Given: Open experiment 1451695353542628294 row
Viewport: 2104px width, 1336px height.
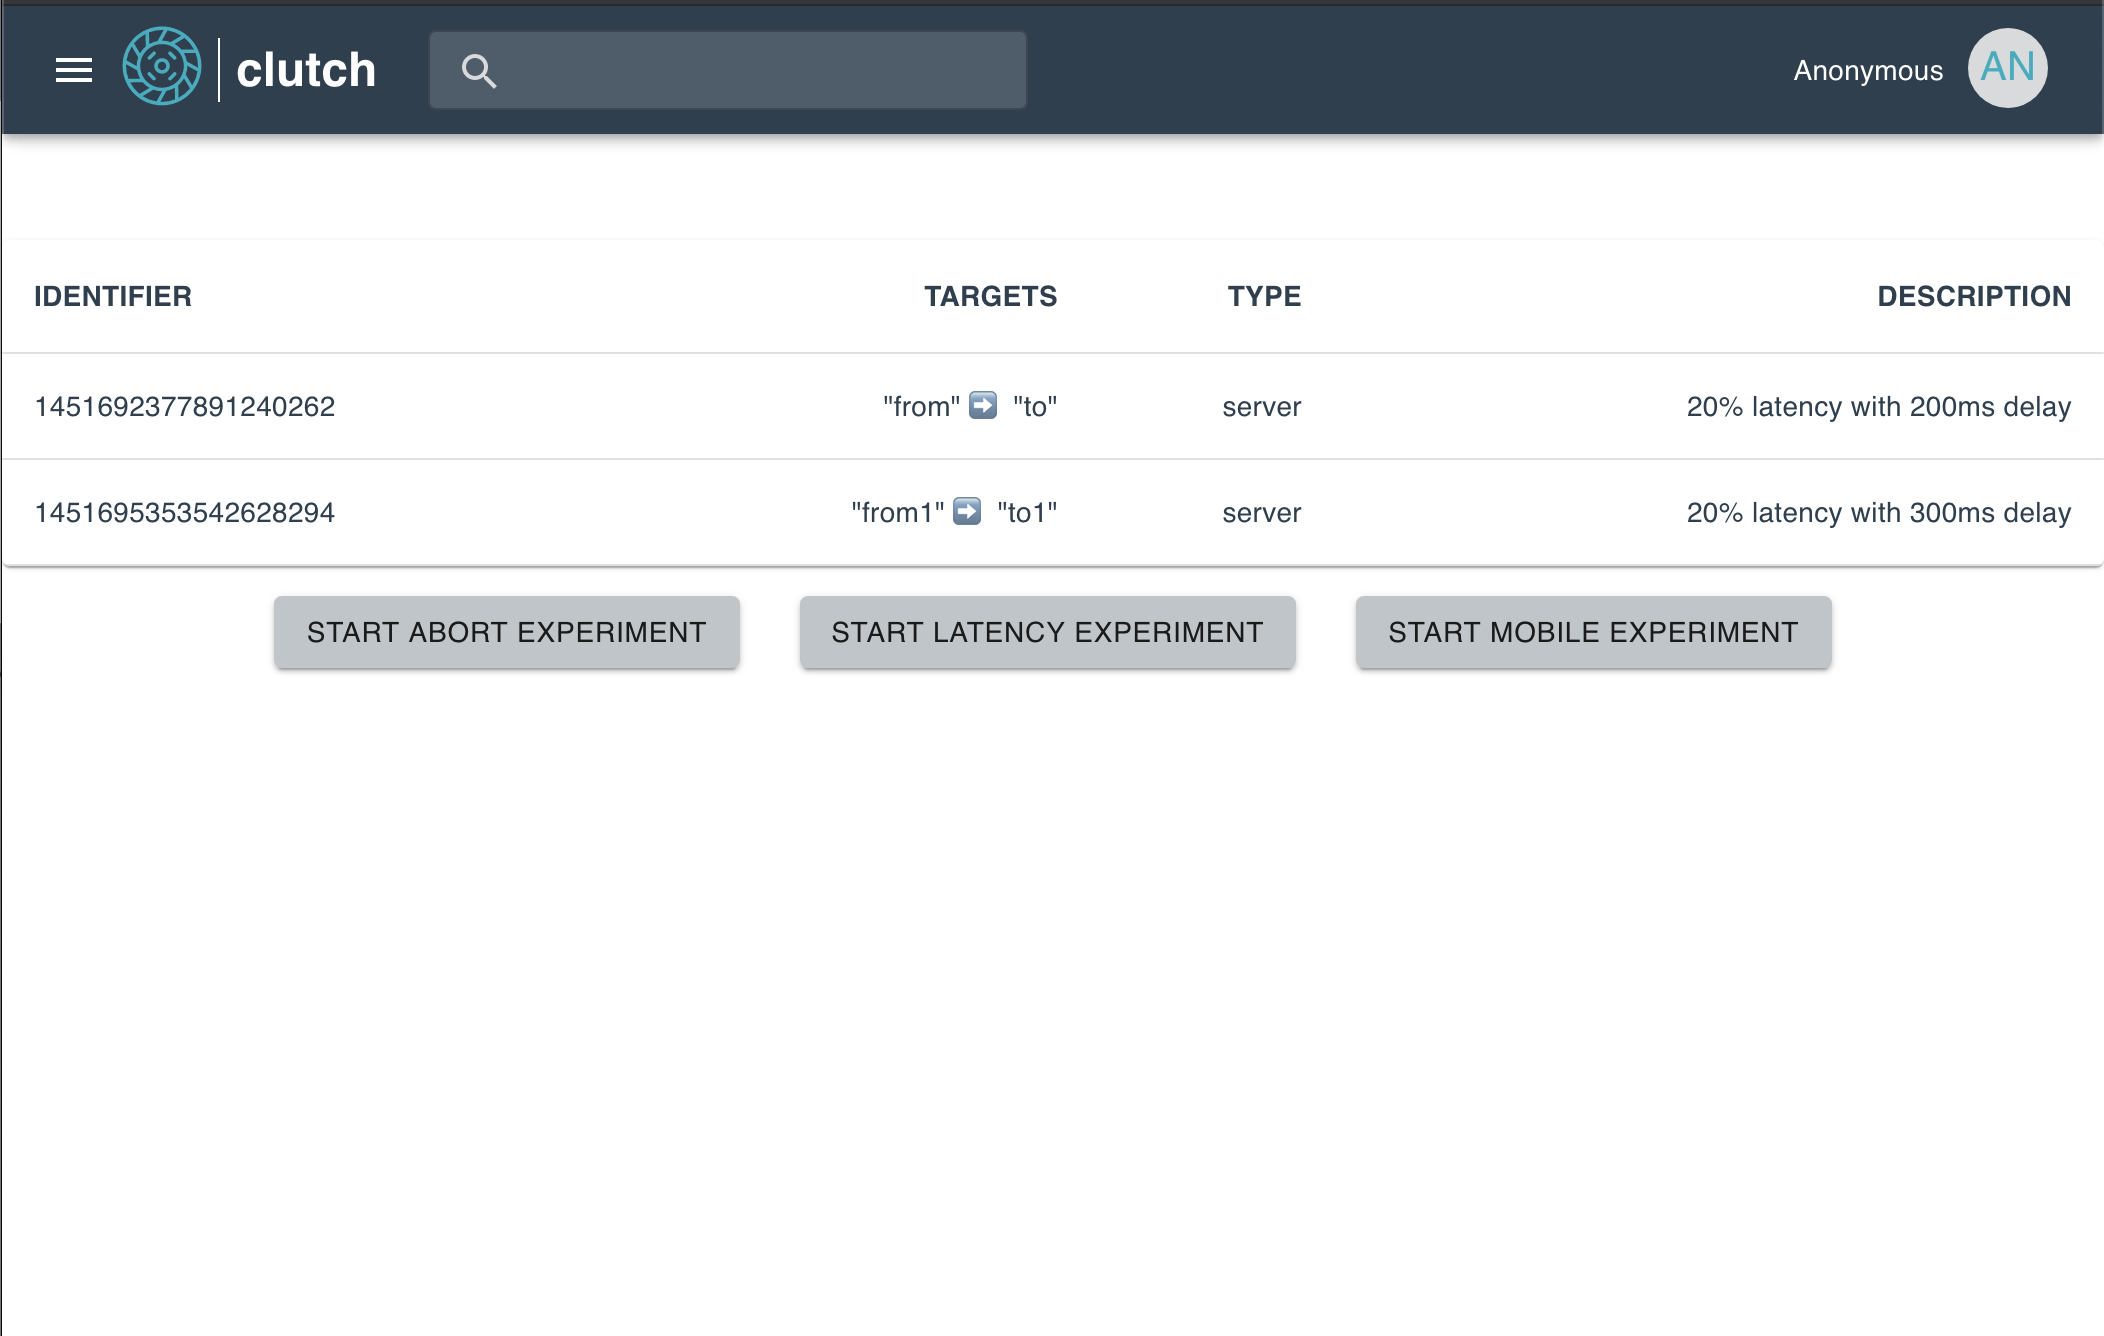Looking at the screenshot, I should tap(185, 513).
